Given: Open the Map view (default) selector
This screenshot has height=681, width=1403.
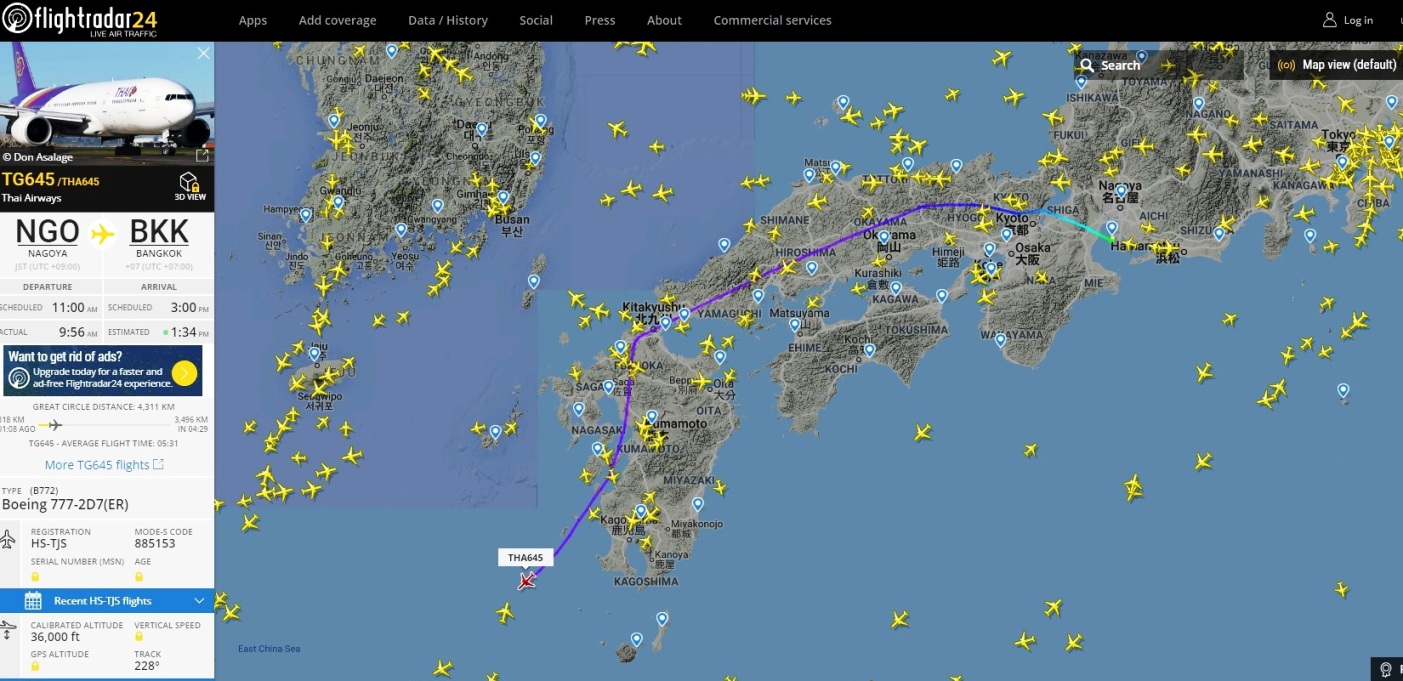Looking at the screenshot, I should pos(1338,65).
